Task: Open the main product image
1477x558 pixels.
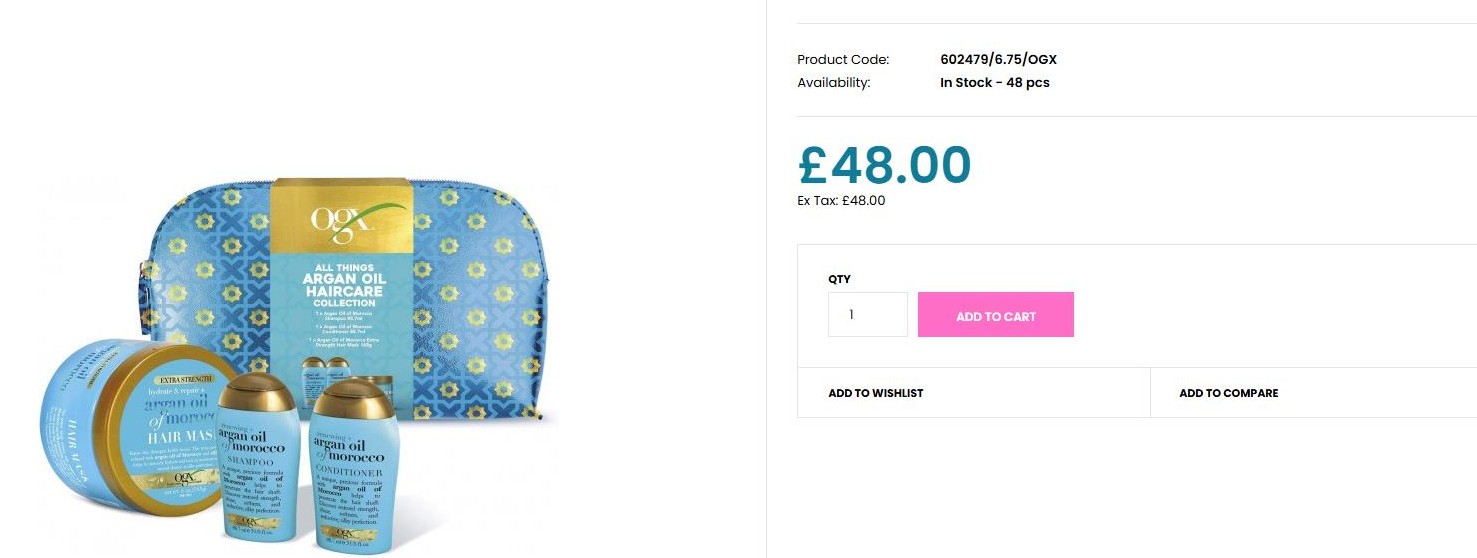Action: click(x=300, y=365)
